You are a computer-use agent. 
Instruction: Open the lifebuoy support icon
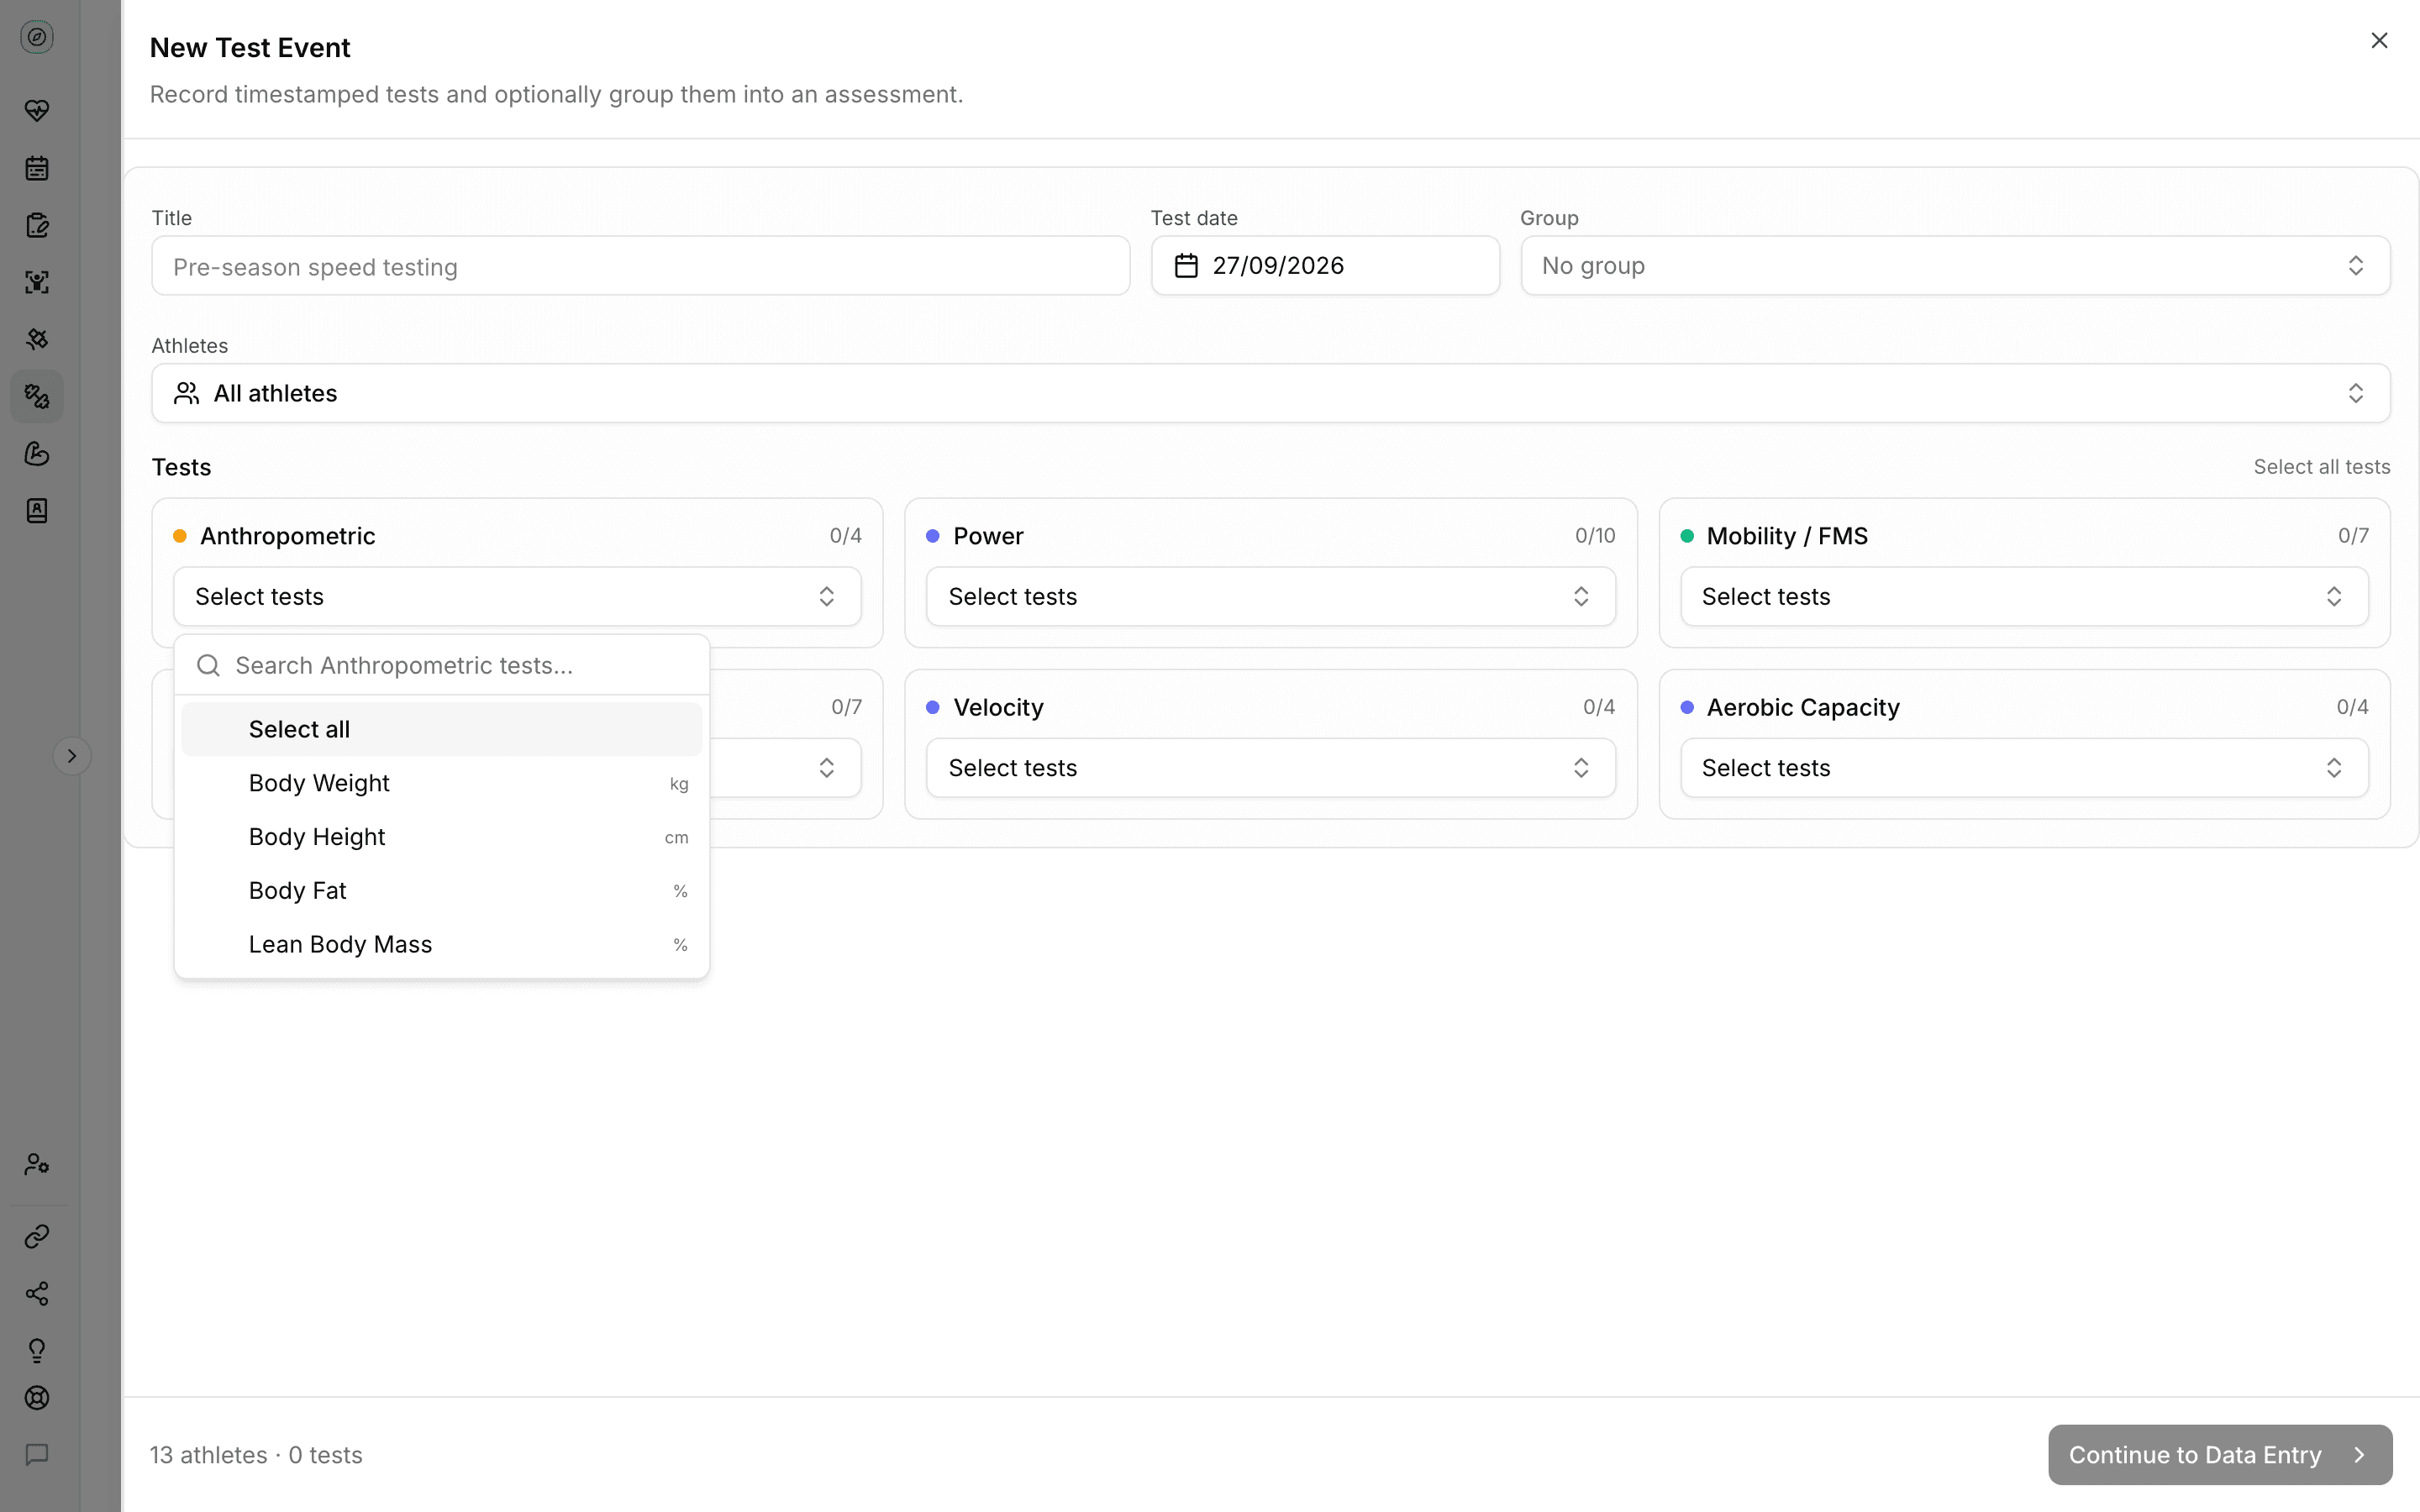point(37,1398)
